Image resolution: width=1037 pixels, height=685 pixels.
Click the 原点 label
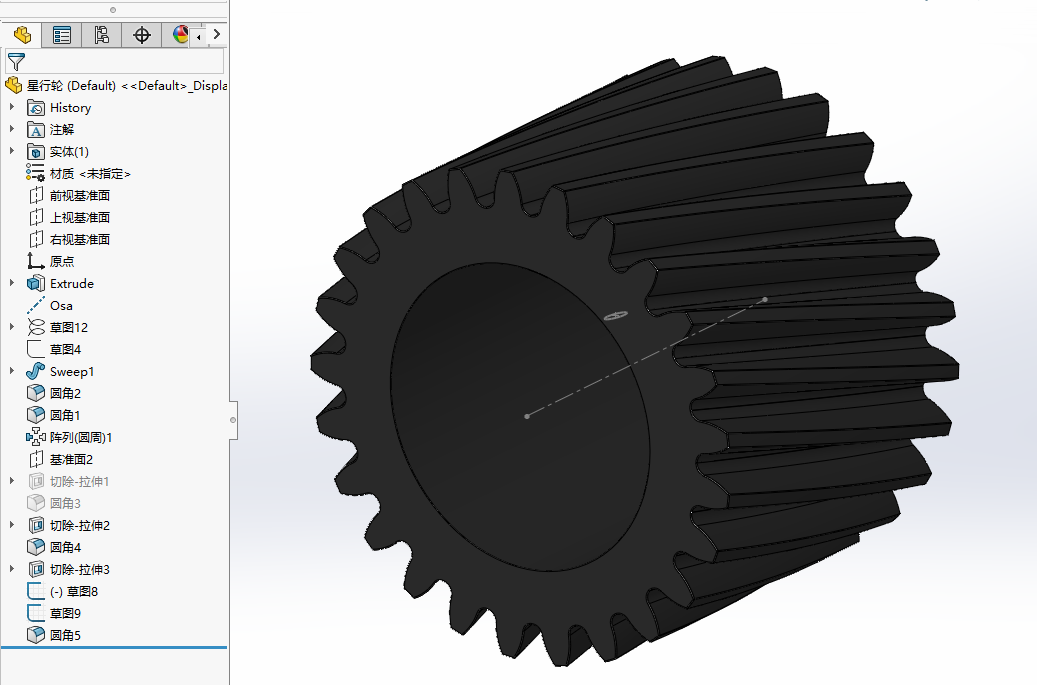click(62, 261)
